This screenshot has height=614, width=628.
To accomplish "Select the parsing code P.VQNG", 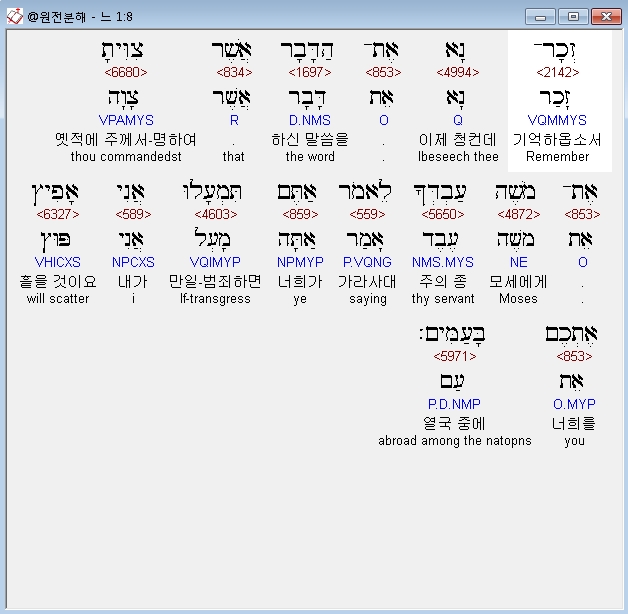I will click(x=367, y=262).
